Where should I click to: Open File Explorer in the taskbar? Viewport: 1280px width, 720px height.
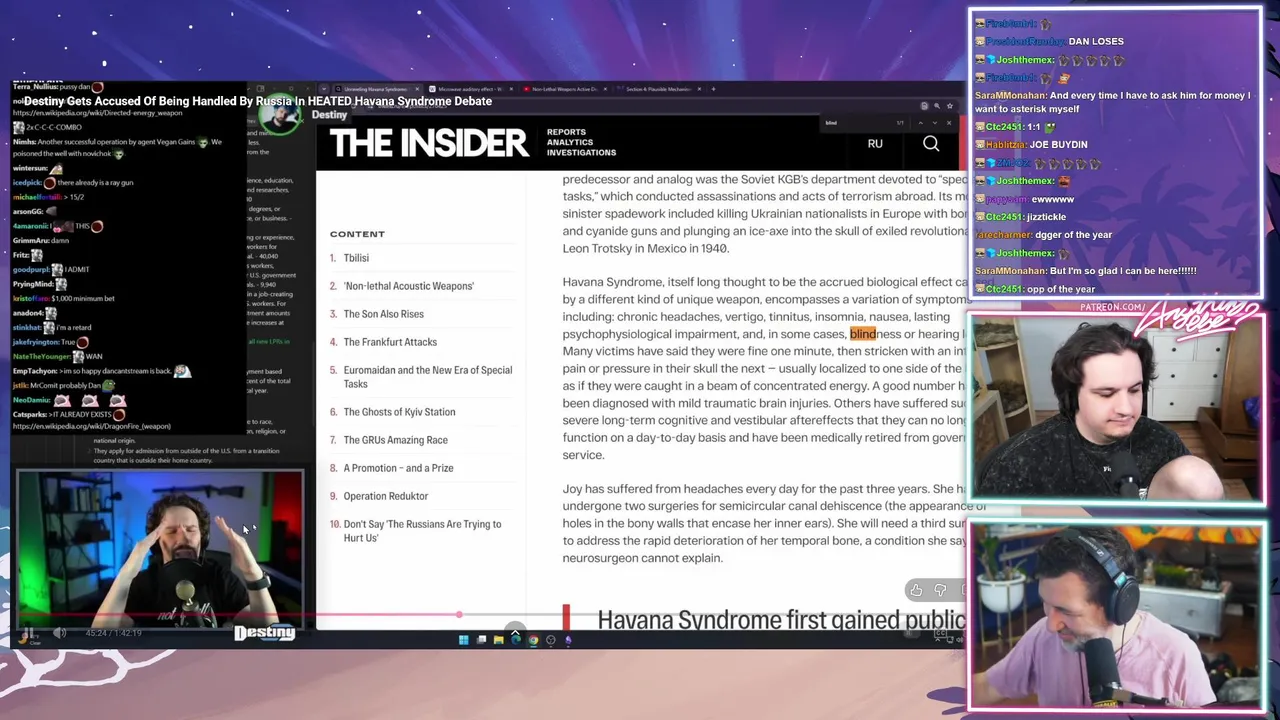[499, 640]
